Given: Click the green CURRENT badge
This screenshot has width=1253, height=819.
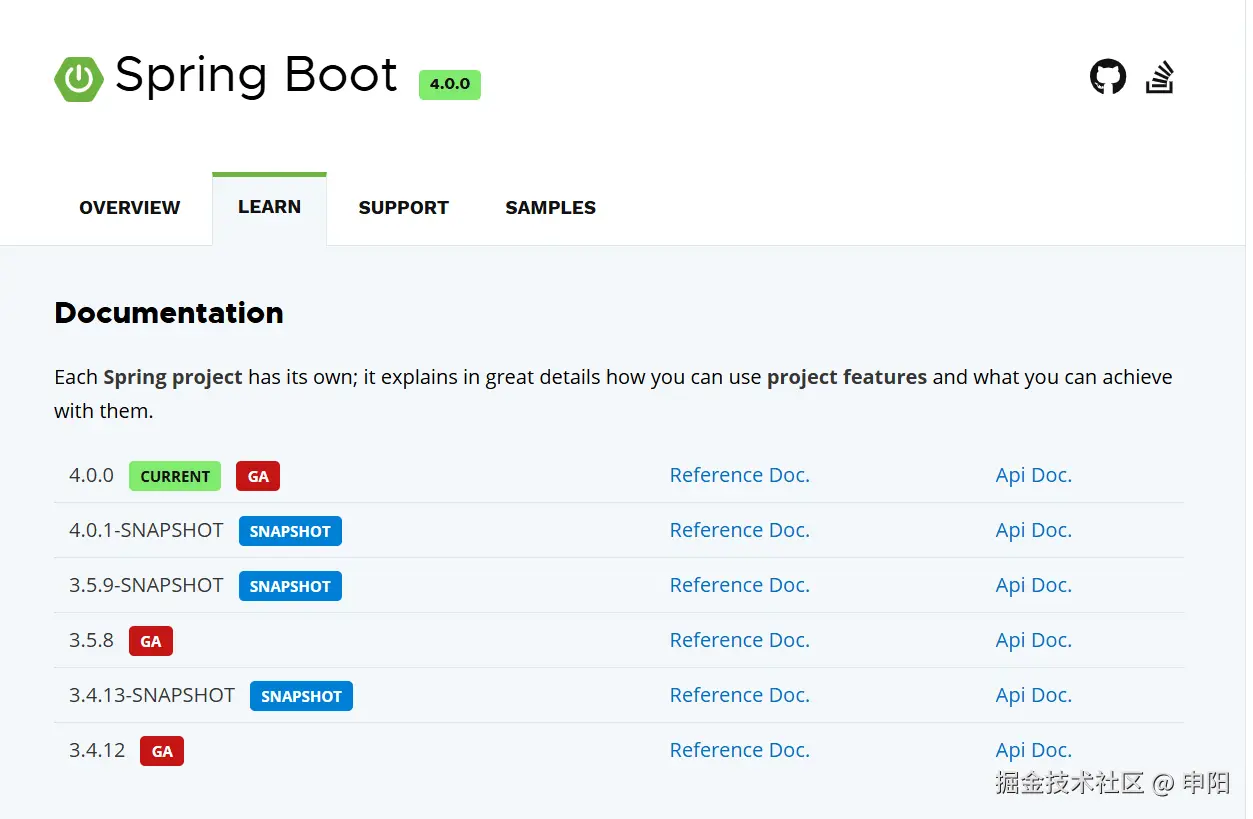Looking at the screenshot, I should (175, 476).
